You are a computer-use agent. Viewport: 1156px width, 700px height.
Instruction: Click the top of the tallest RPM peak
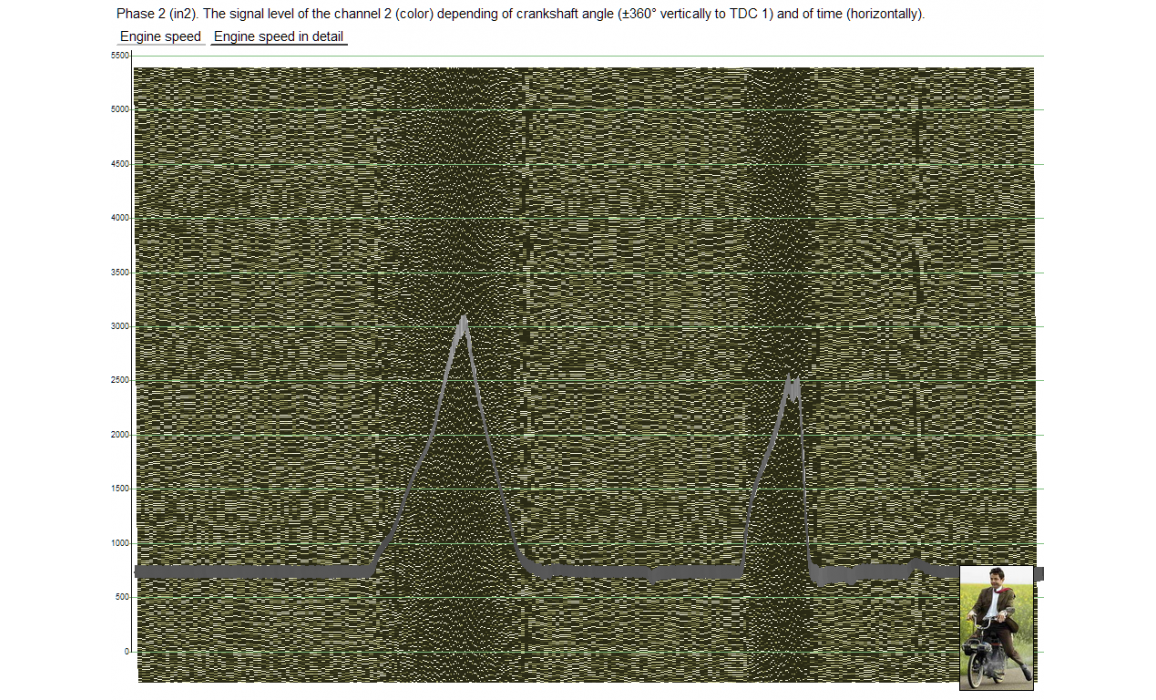[463, 319]
